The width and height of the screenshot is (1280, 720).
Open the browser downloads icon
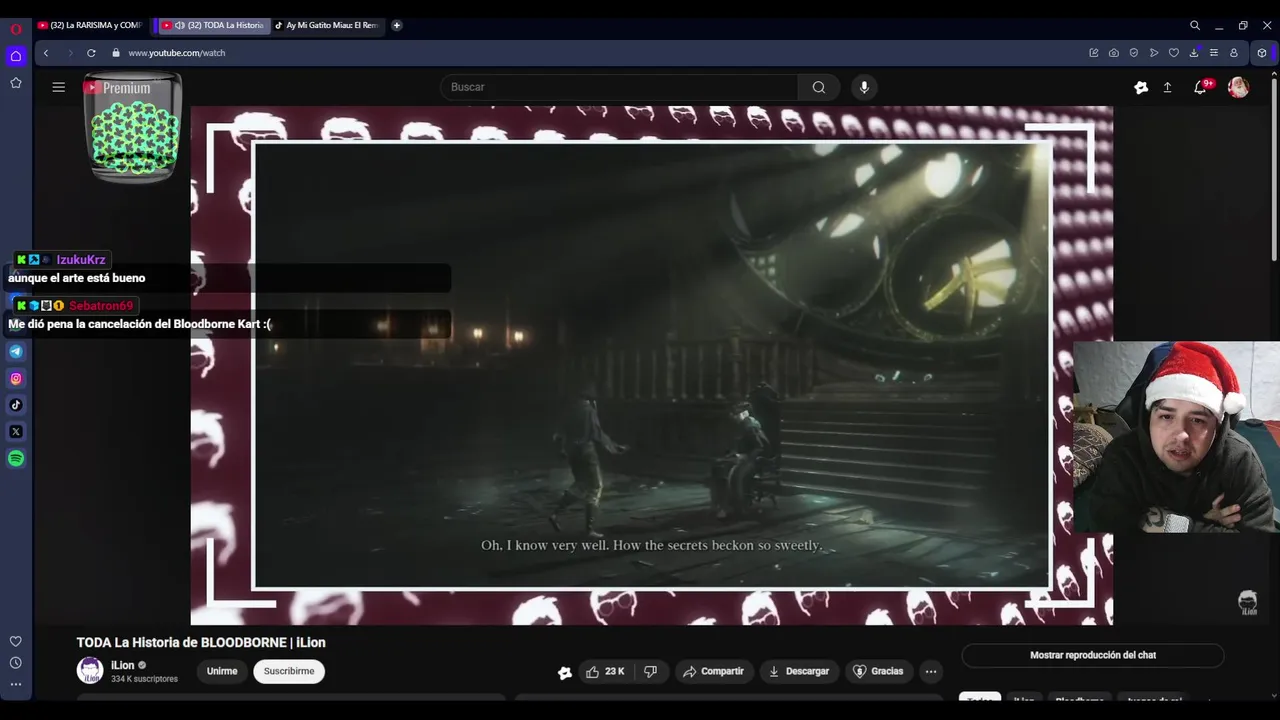(1194, 53)
